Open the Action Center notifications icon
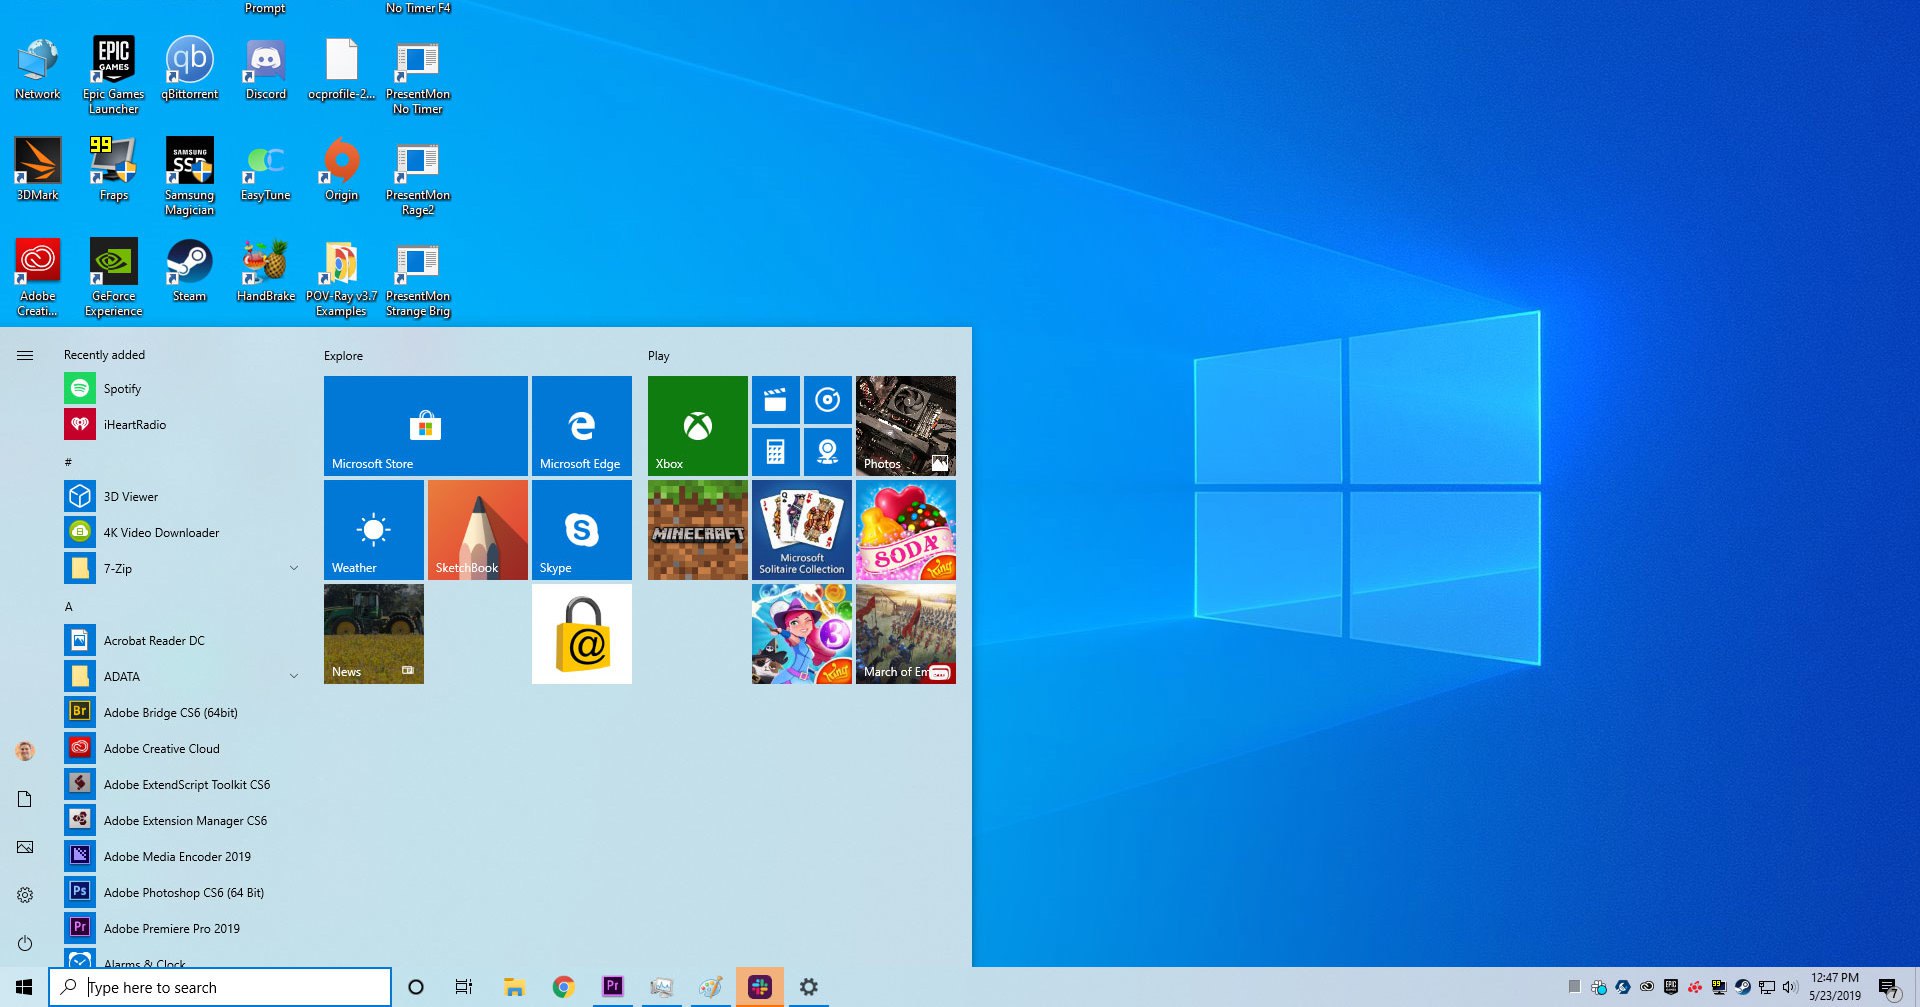Viewport: 1920px width, 1007px height. pyautogui.click(x=1889, y=988)
